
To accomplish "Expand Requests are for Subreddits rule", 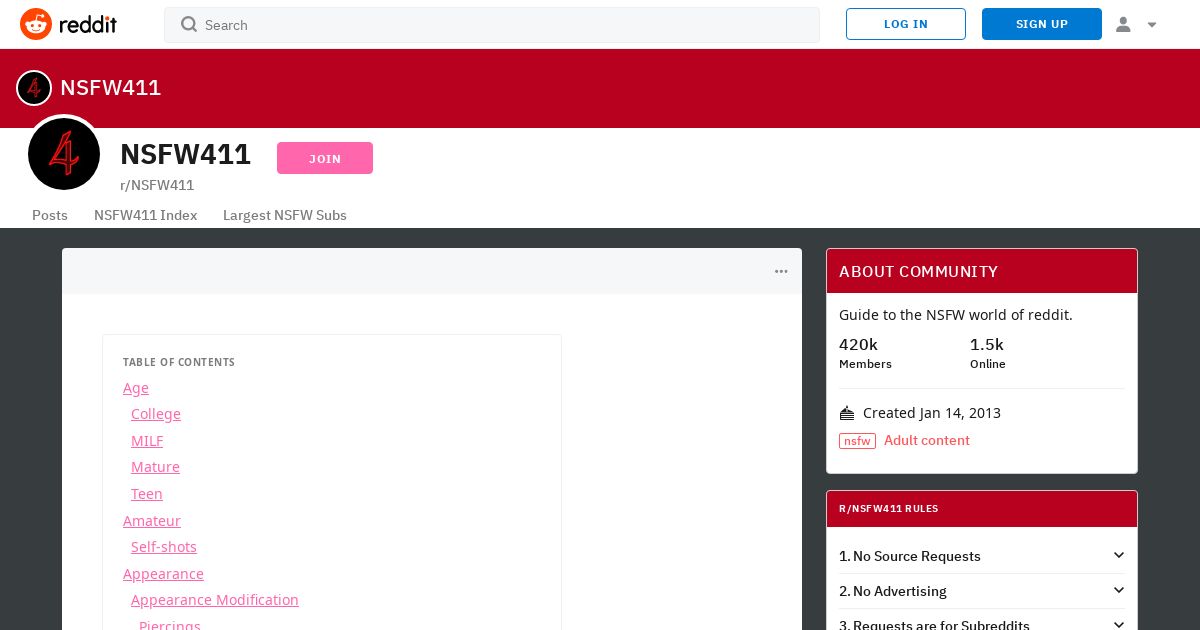I will click(982, 622).
